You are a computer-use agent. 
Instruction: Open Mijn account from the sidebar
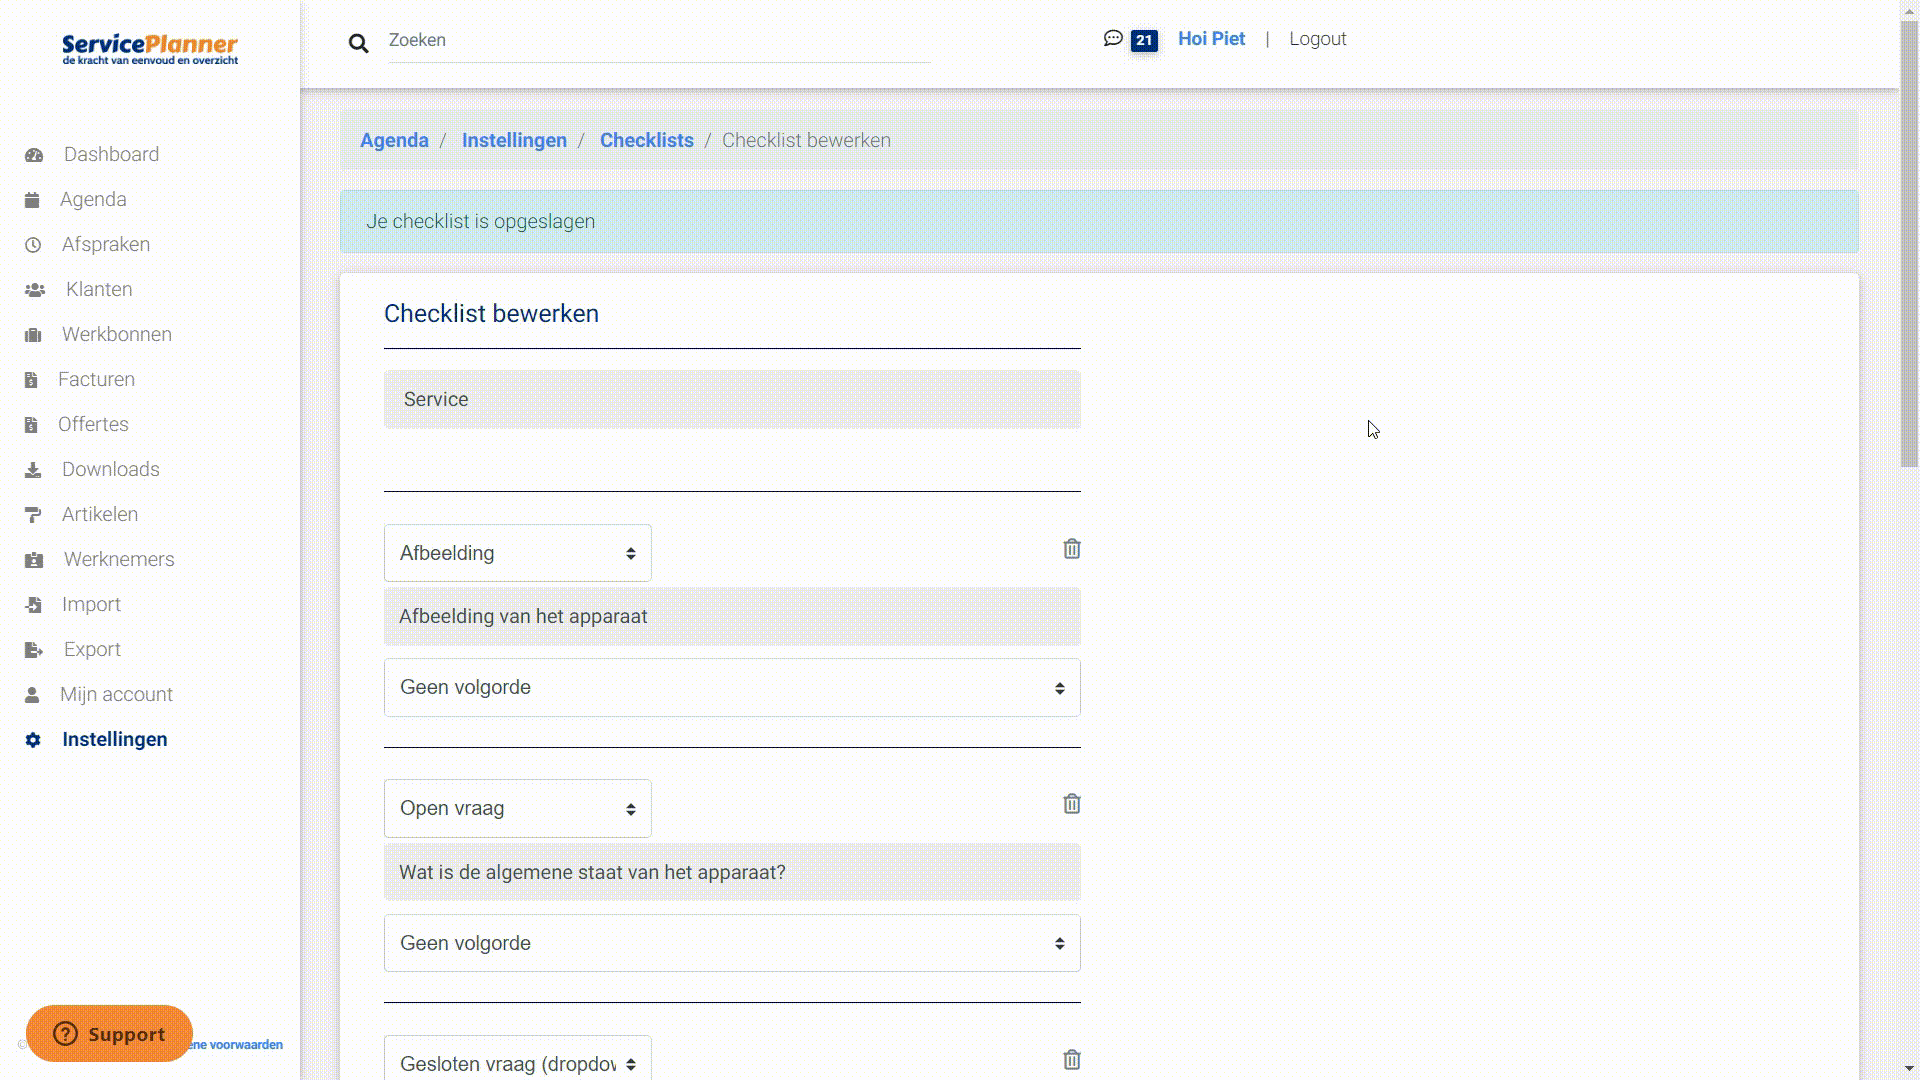coord(118,694)
